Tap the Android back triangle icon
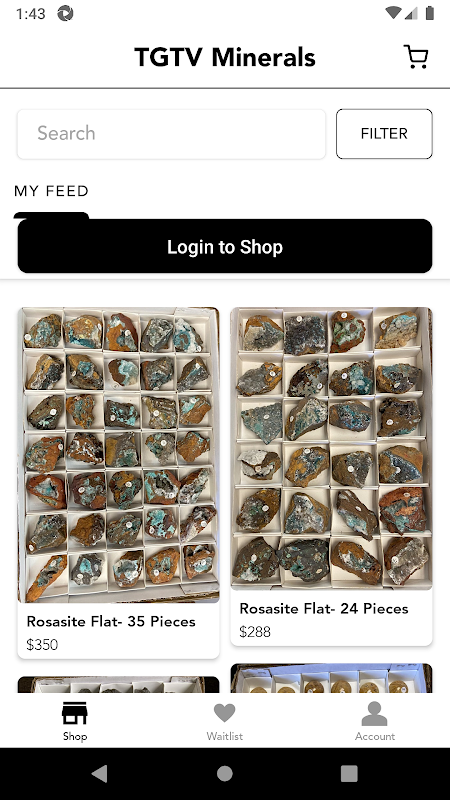Image resolution: width=450 pixels, height=800 pixels. pyautogui.click(x=99, y=773)
